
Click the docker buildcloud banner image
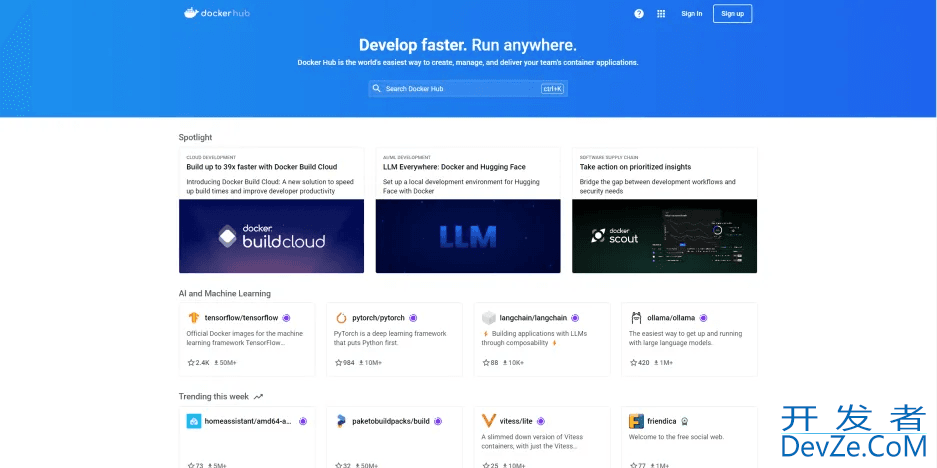271,236
